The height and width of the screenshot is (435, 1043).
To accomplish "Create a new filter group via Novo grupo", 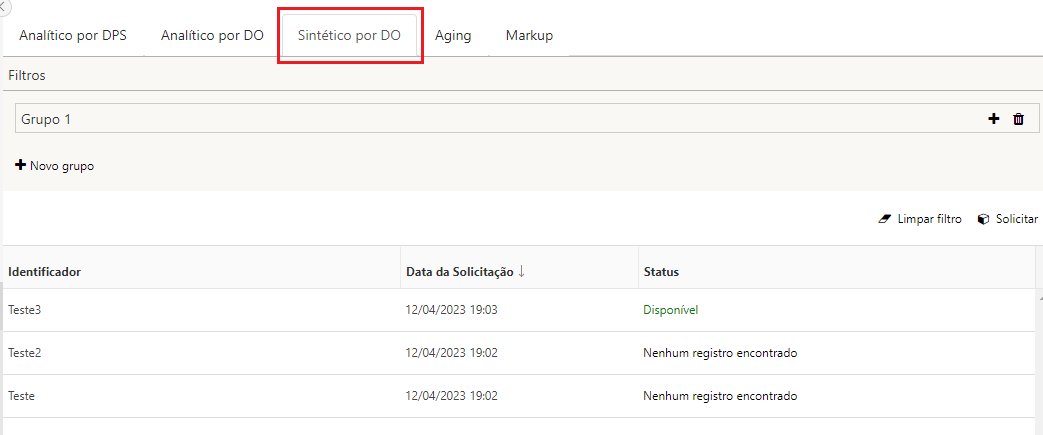I will coord(55,166).
